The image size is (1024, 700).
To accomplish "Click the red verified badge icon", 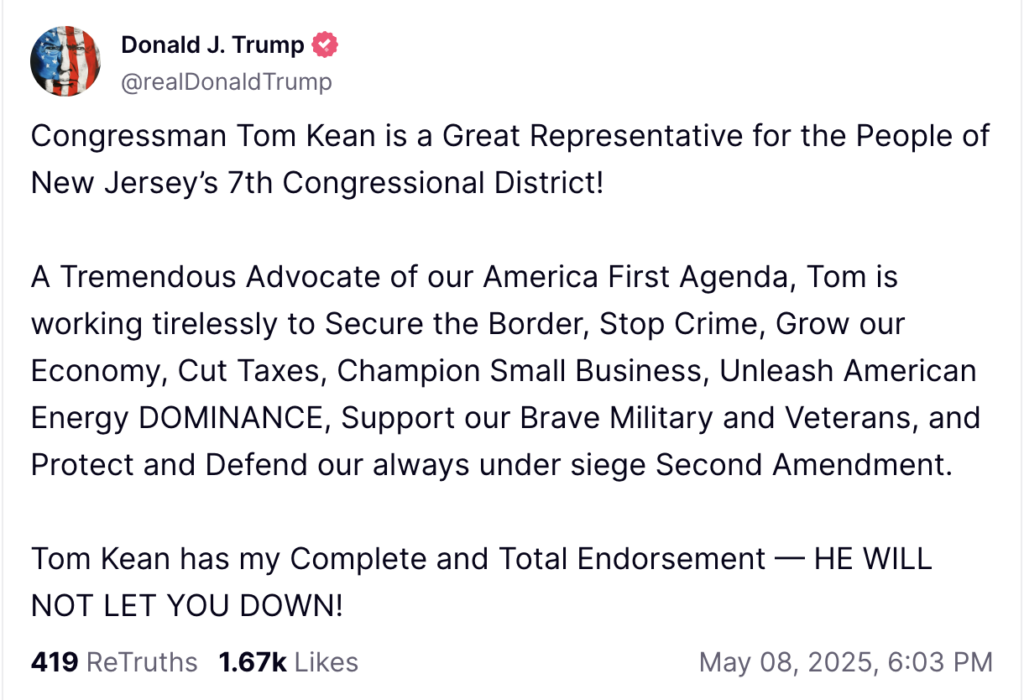I will pyautogui.click(x=325, y=45).
